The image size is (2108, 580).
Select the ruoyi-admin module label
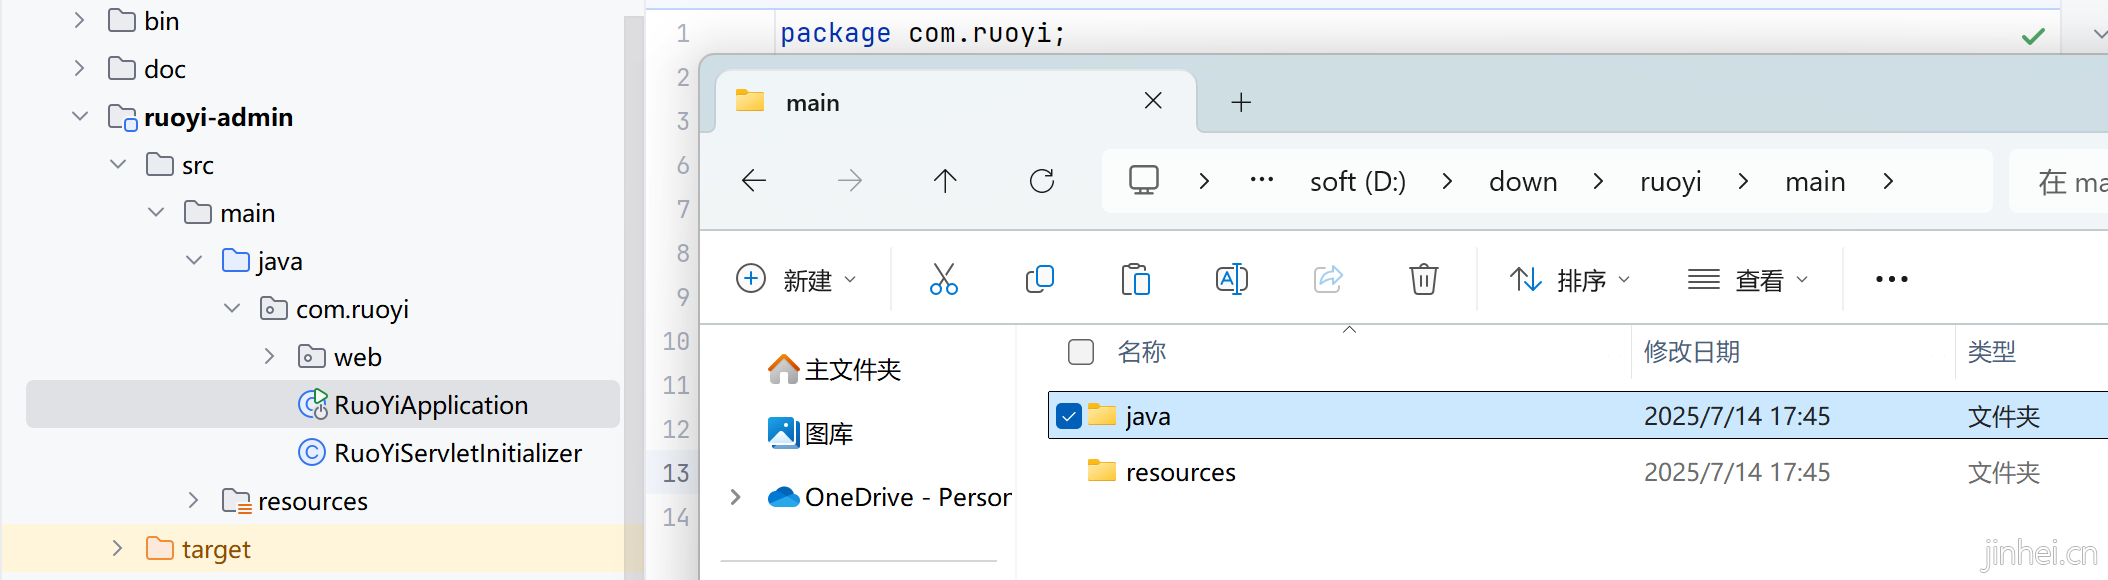(x=218, y=117)
